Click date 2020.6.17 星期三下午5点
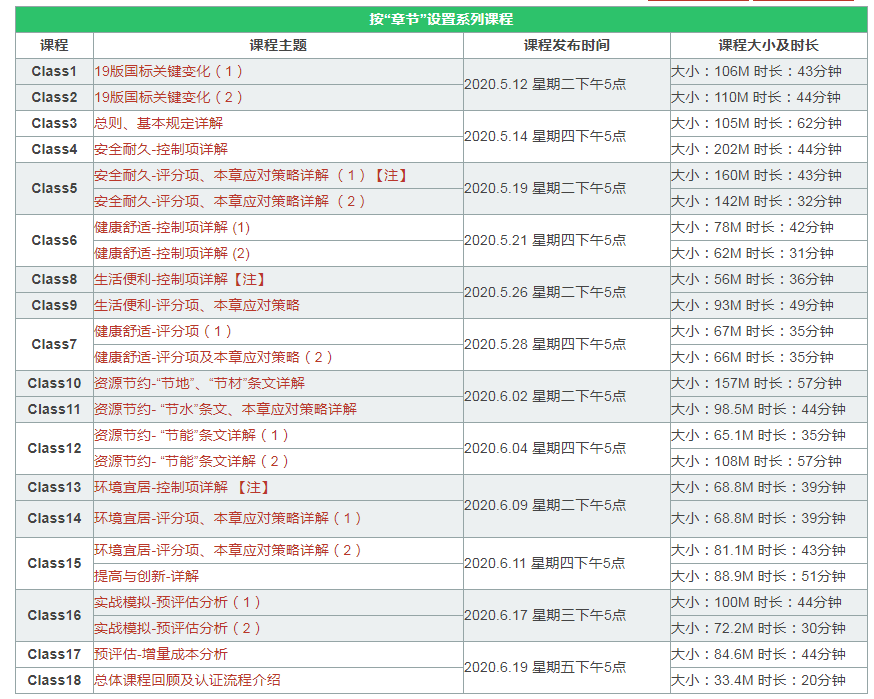The height and width of the screenshot is (699, 874). [545, 615]
